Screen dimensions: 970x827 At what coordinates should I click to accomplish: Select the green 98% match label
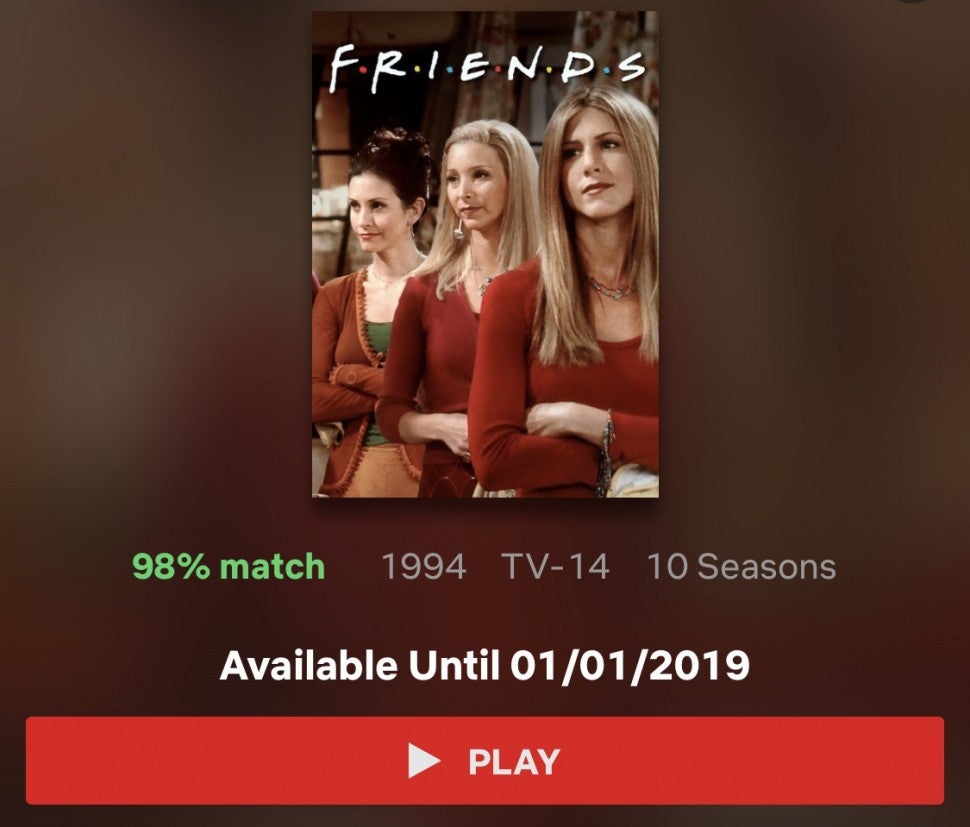coord(228,567)
